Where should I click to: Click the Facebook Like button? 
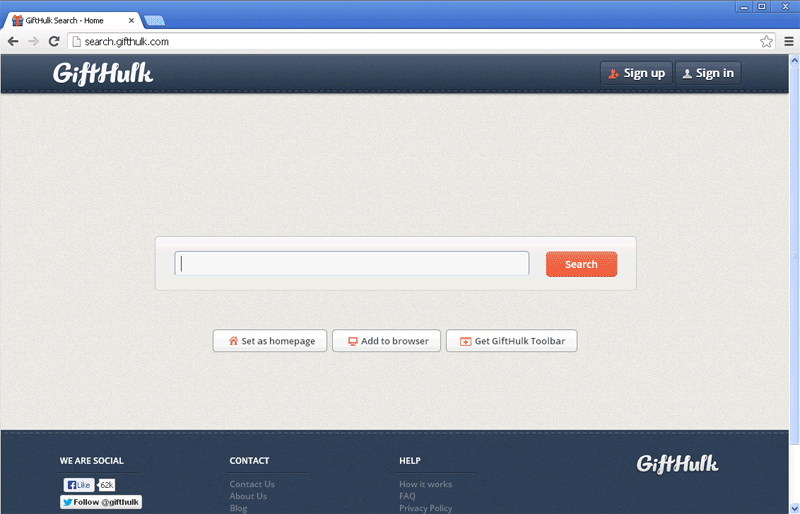pyautogui.click(x=79, y=485)
